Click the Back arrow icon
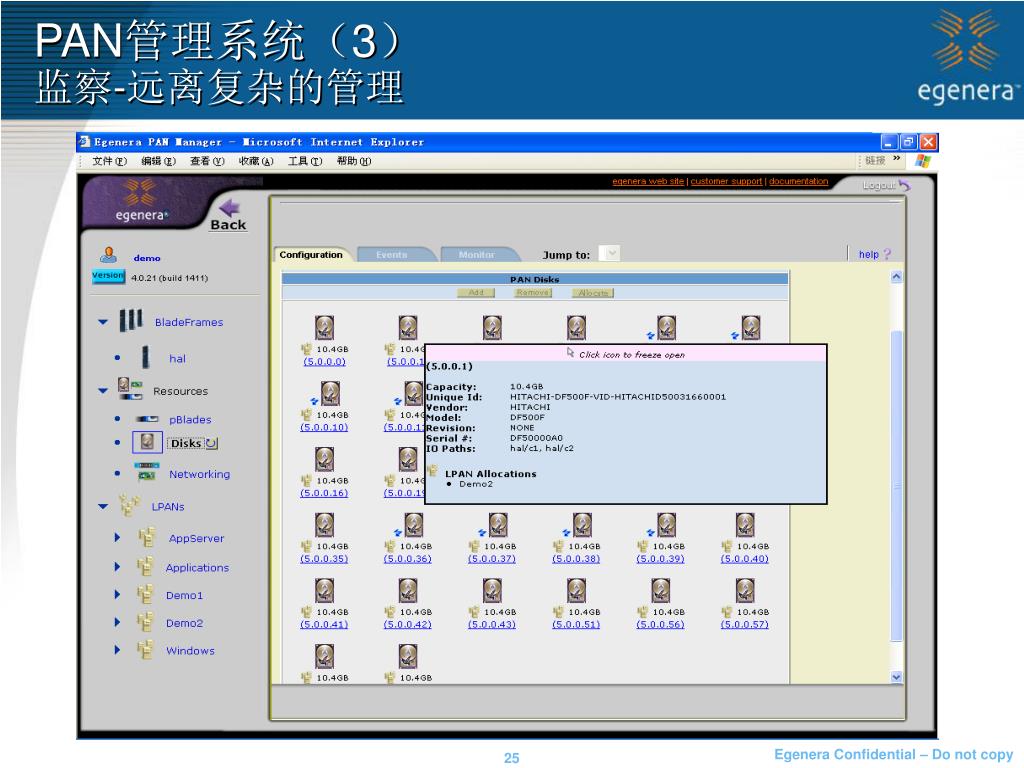Screen dimensions: 1024x768 (x=230, y=208)
